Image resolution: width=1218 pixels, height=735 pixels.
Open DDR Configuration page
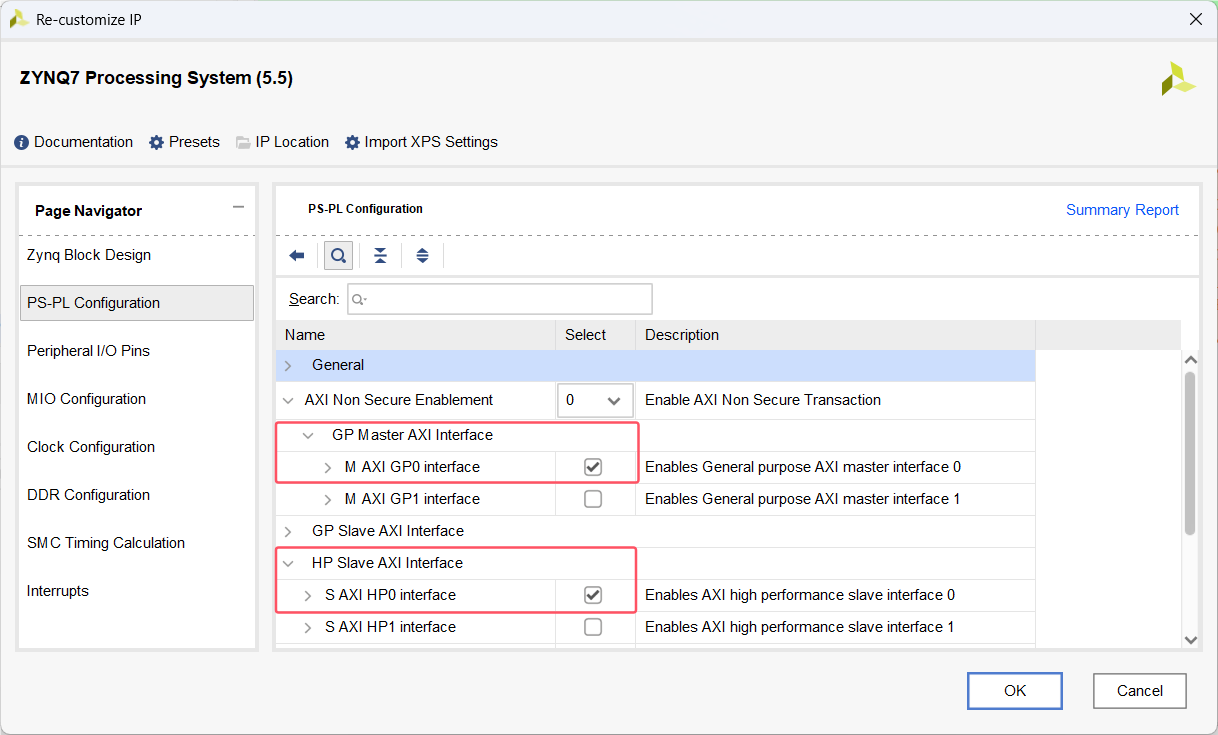coord(137,495)
